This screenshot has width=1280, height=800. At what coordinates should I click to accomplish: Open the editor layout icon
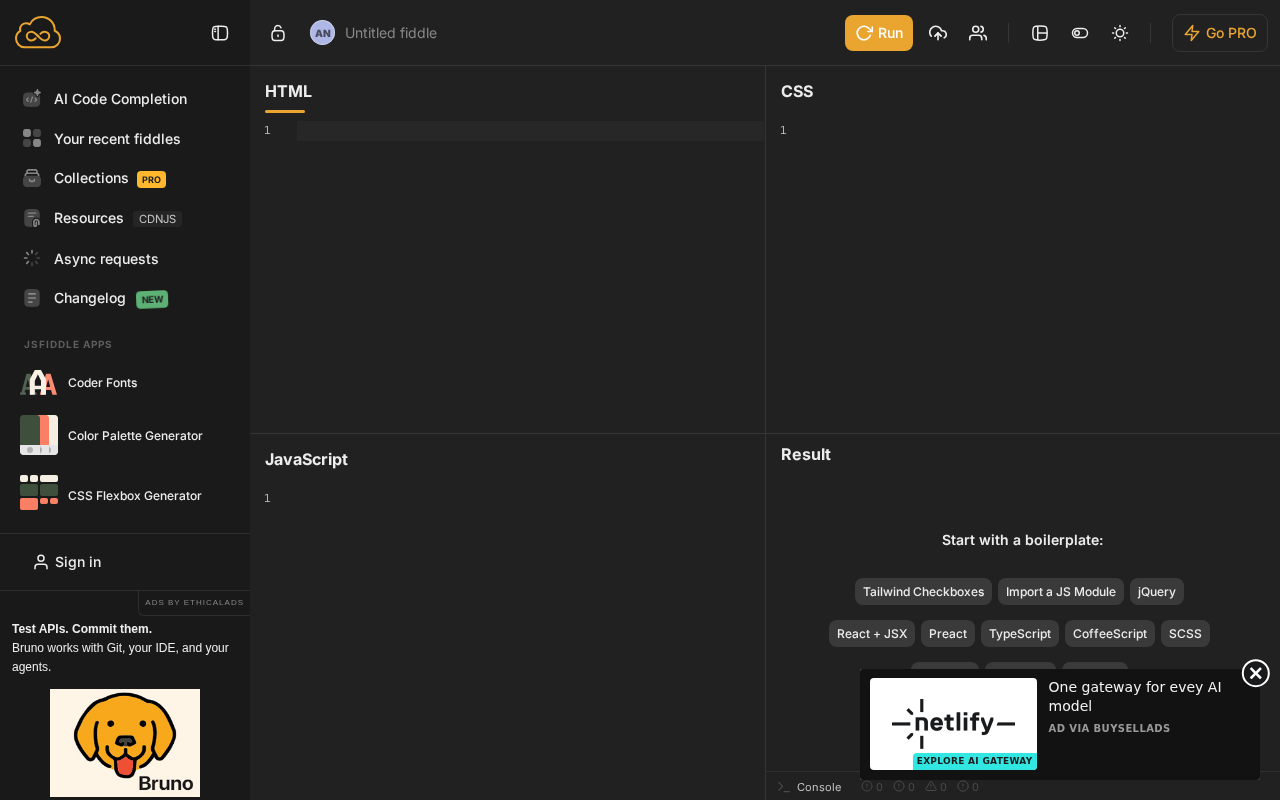click(1040, 33)
